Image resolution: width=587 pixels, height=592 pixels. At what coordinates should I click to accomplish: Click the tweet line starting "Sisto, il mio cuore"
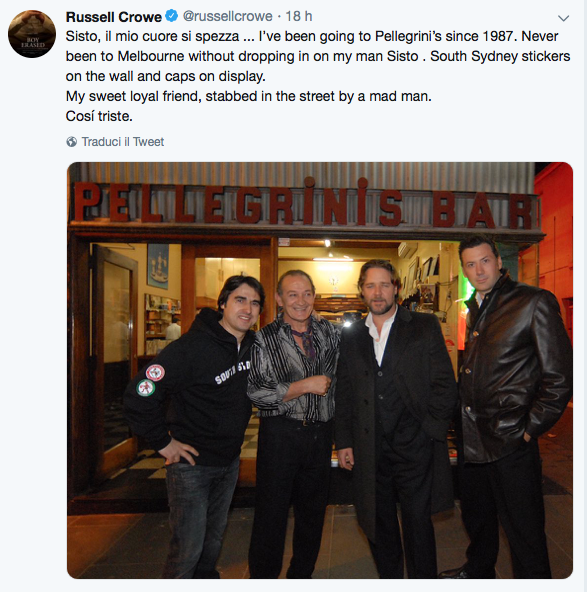[312, 36]
